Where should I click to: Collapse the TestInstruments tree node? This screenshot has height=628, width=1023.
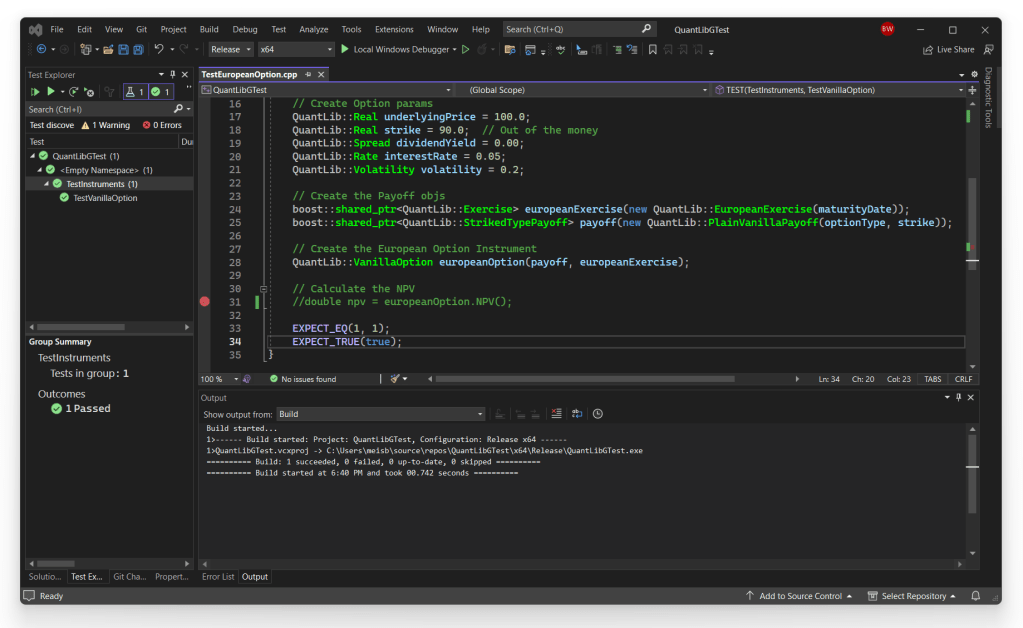(x=46, y=184)
